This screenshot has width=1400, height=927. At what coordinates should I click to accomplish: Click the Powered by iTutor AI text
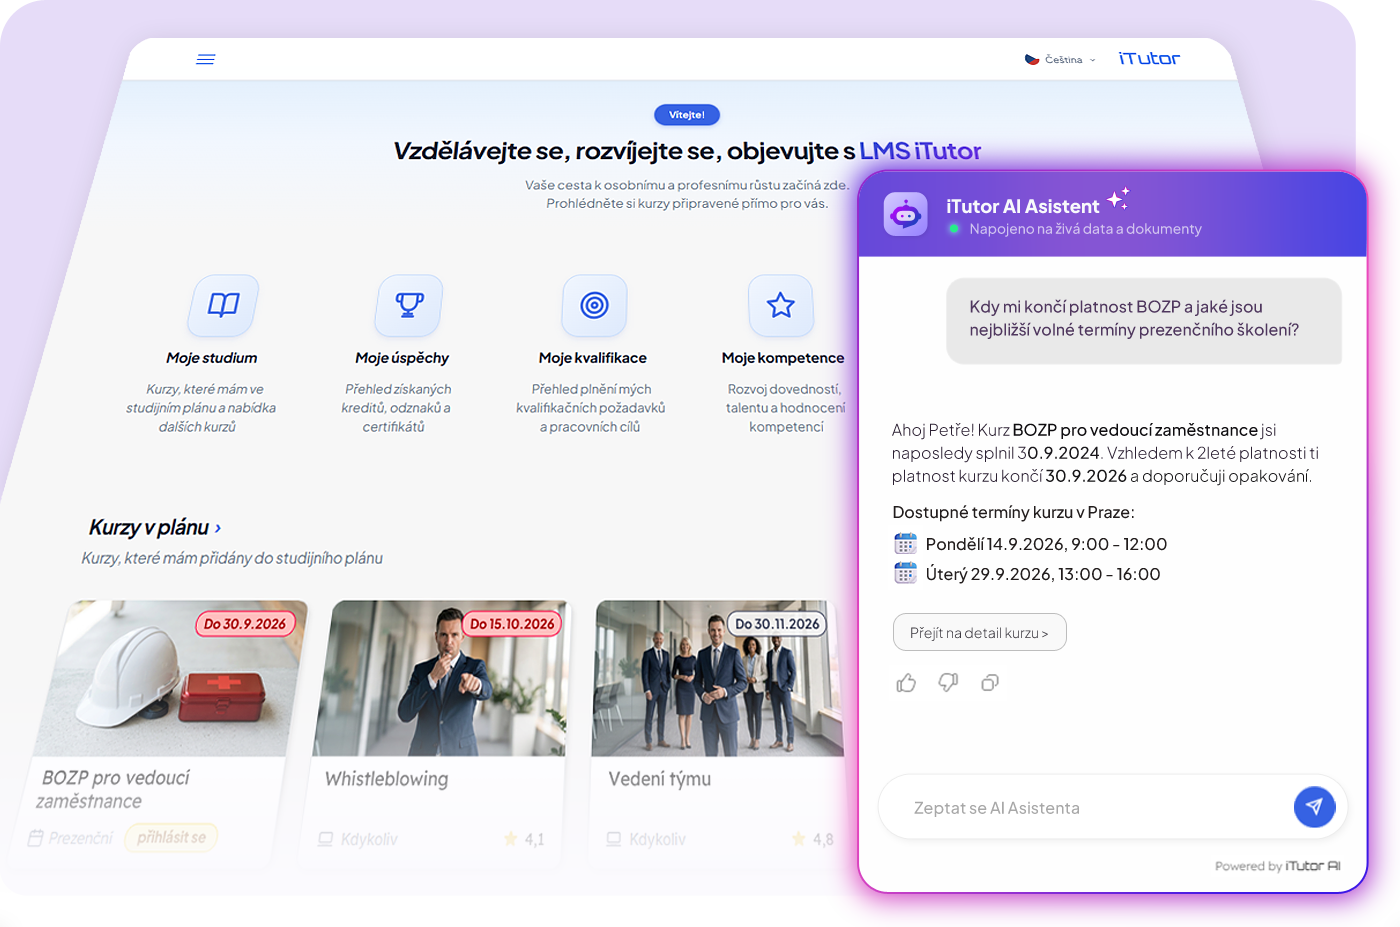(x=1278, y=866)
